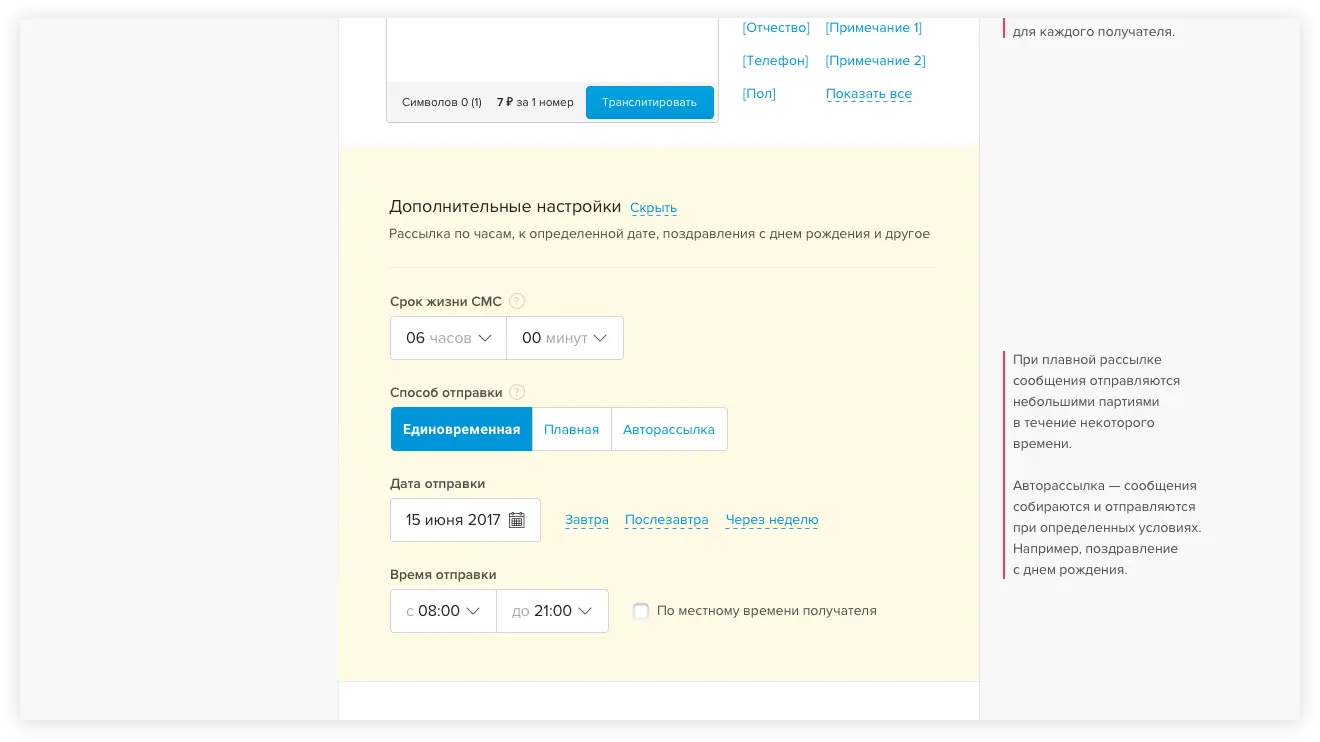Insert the [Примечание 2] placeholder
The height and width of the screenshot is (742, 1320).
[876, 61]
